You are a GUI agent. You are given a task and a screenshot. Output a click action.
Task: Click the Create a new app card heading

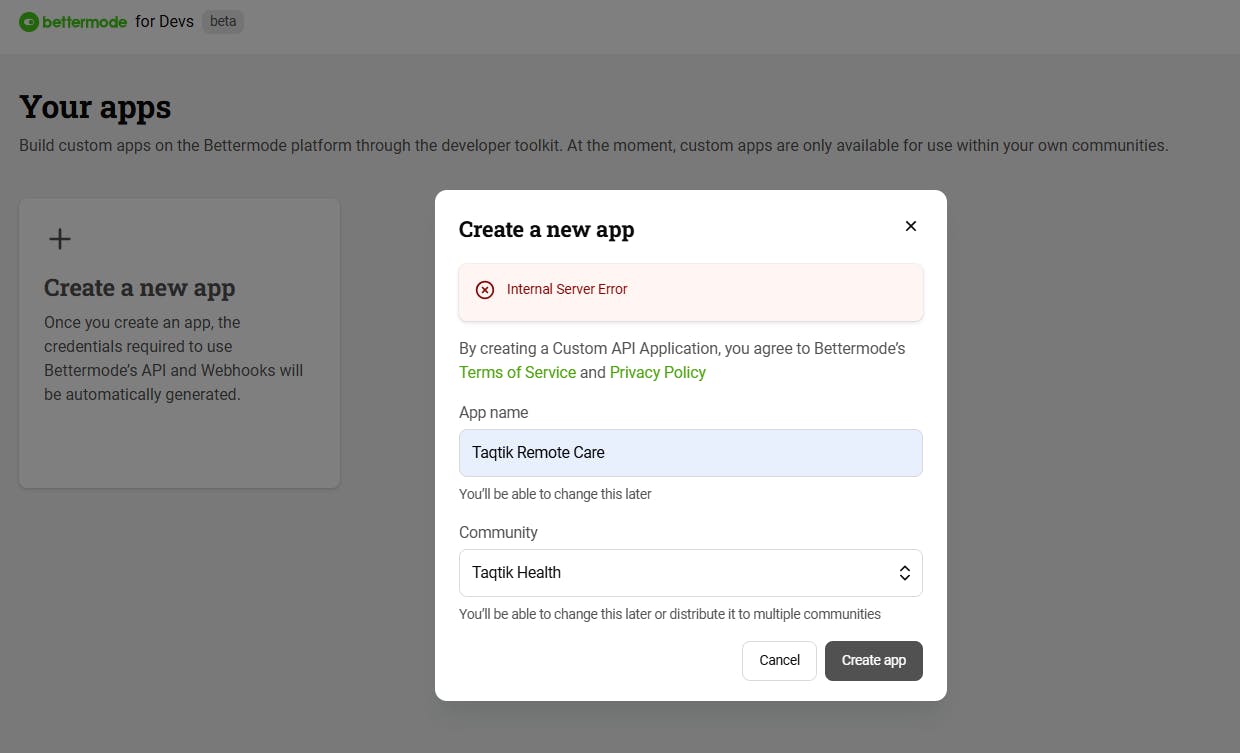point(140,288)
